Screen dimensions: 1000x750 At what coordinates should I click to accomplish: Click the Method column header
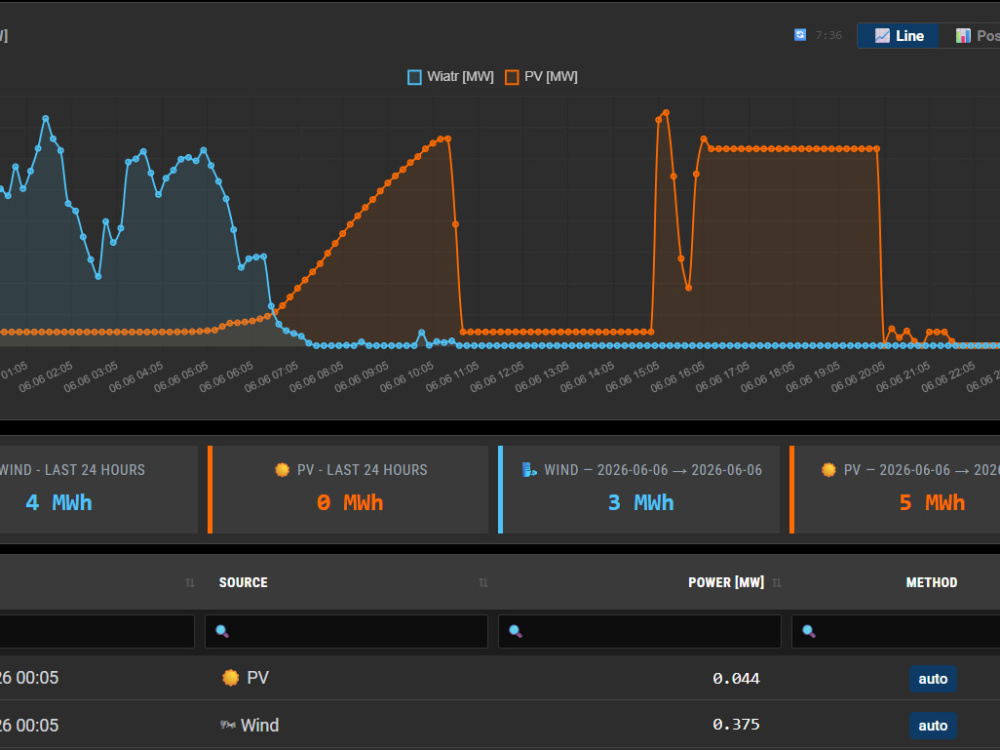click(x=931, y=582)
